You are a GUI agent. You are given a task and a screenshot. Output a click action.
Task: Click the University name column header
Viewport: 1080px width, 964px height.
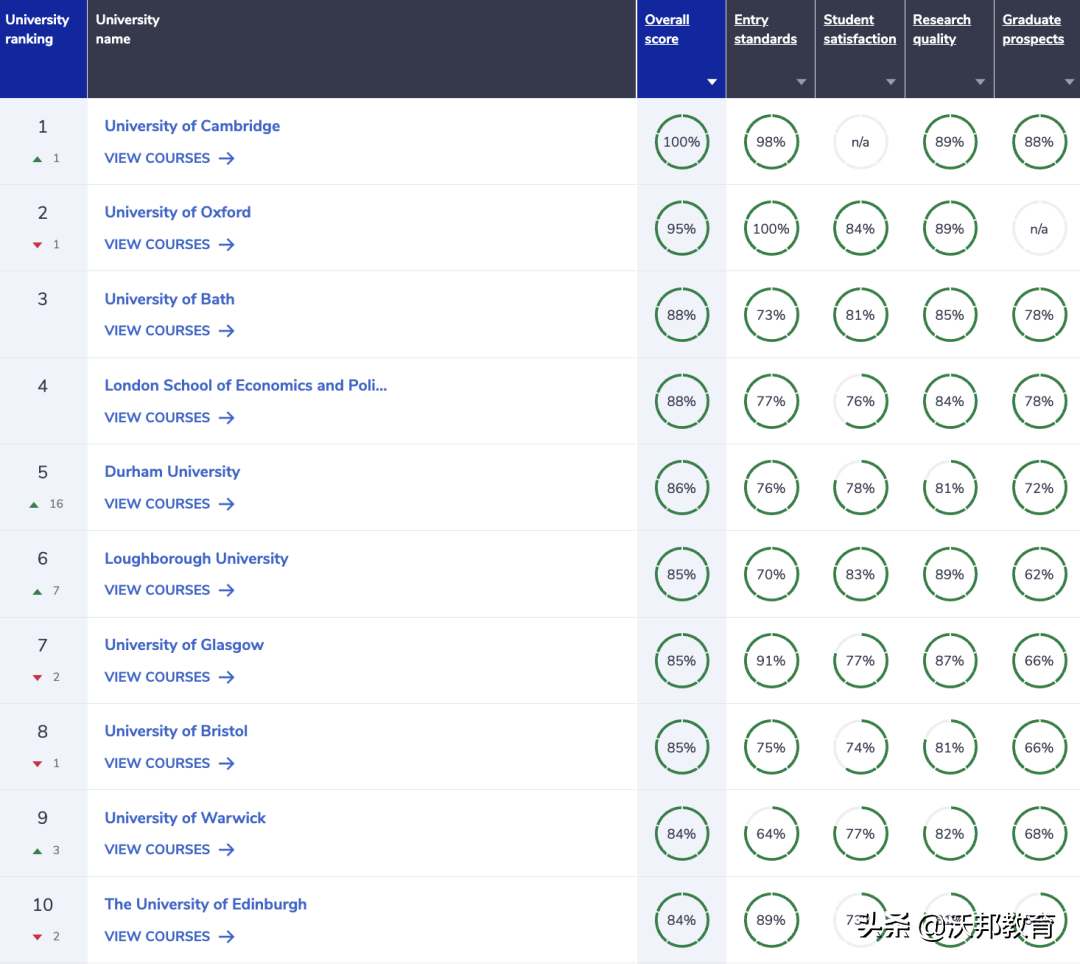(x=362, y=49)
